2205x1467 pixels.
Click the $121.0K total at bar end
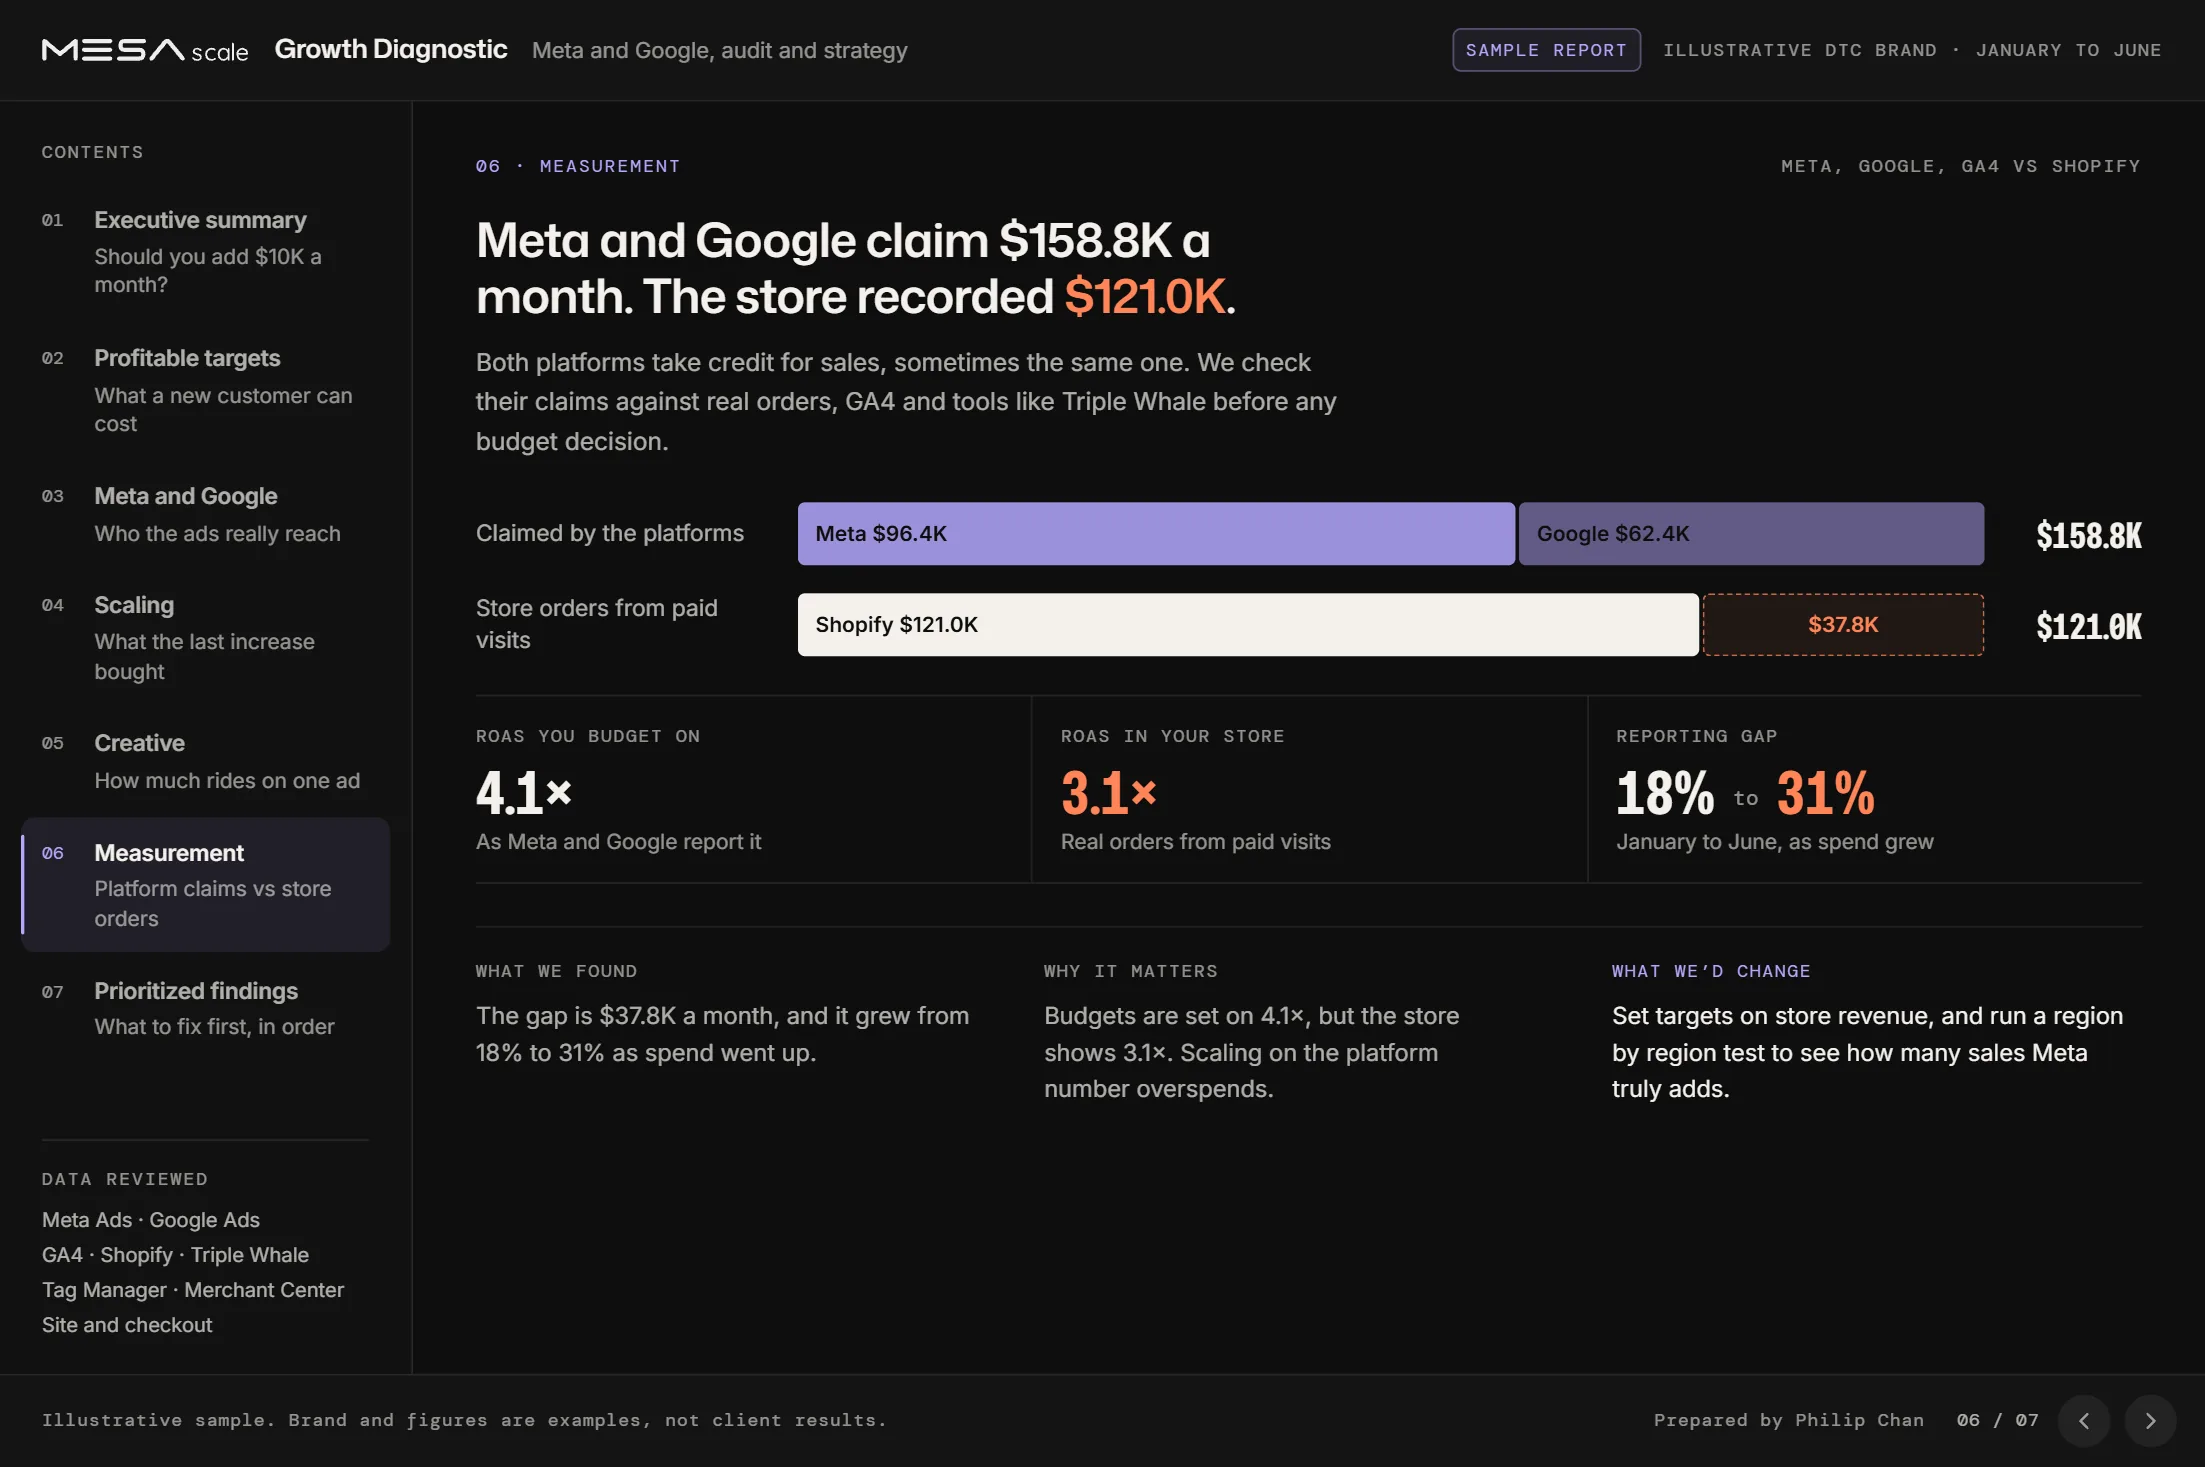click(2089, 626)
